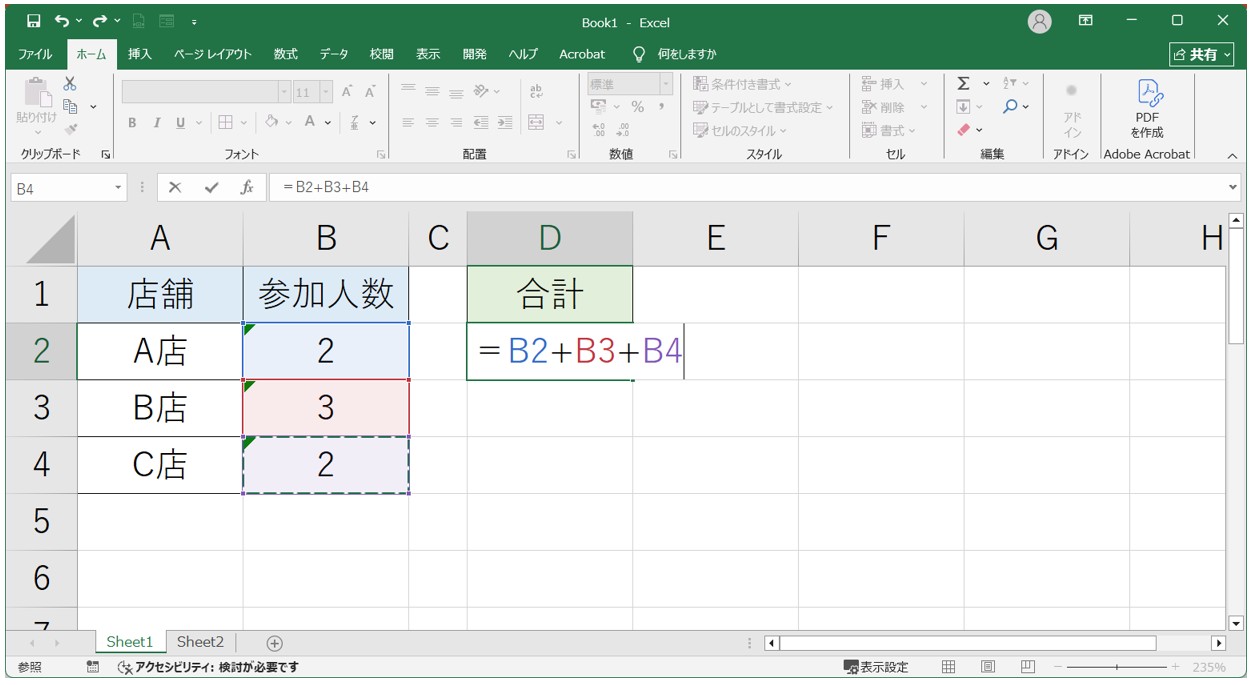The height and width of the screenshot is (685, 1252).
Task: Open the font size dropdown
Action: [x=326, y=92]
